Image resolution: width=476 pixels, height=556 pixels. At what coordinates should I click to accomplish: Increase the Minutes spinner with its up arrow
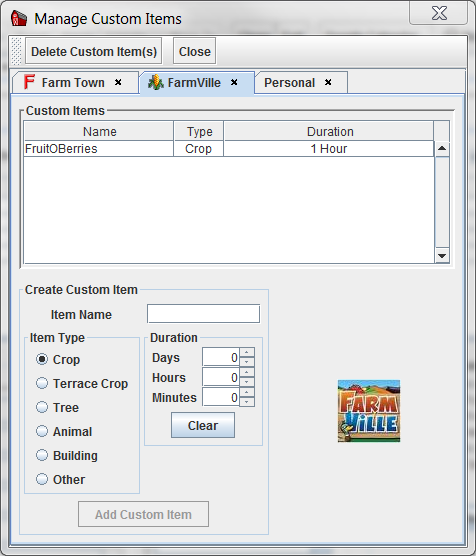click(247, 392)
